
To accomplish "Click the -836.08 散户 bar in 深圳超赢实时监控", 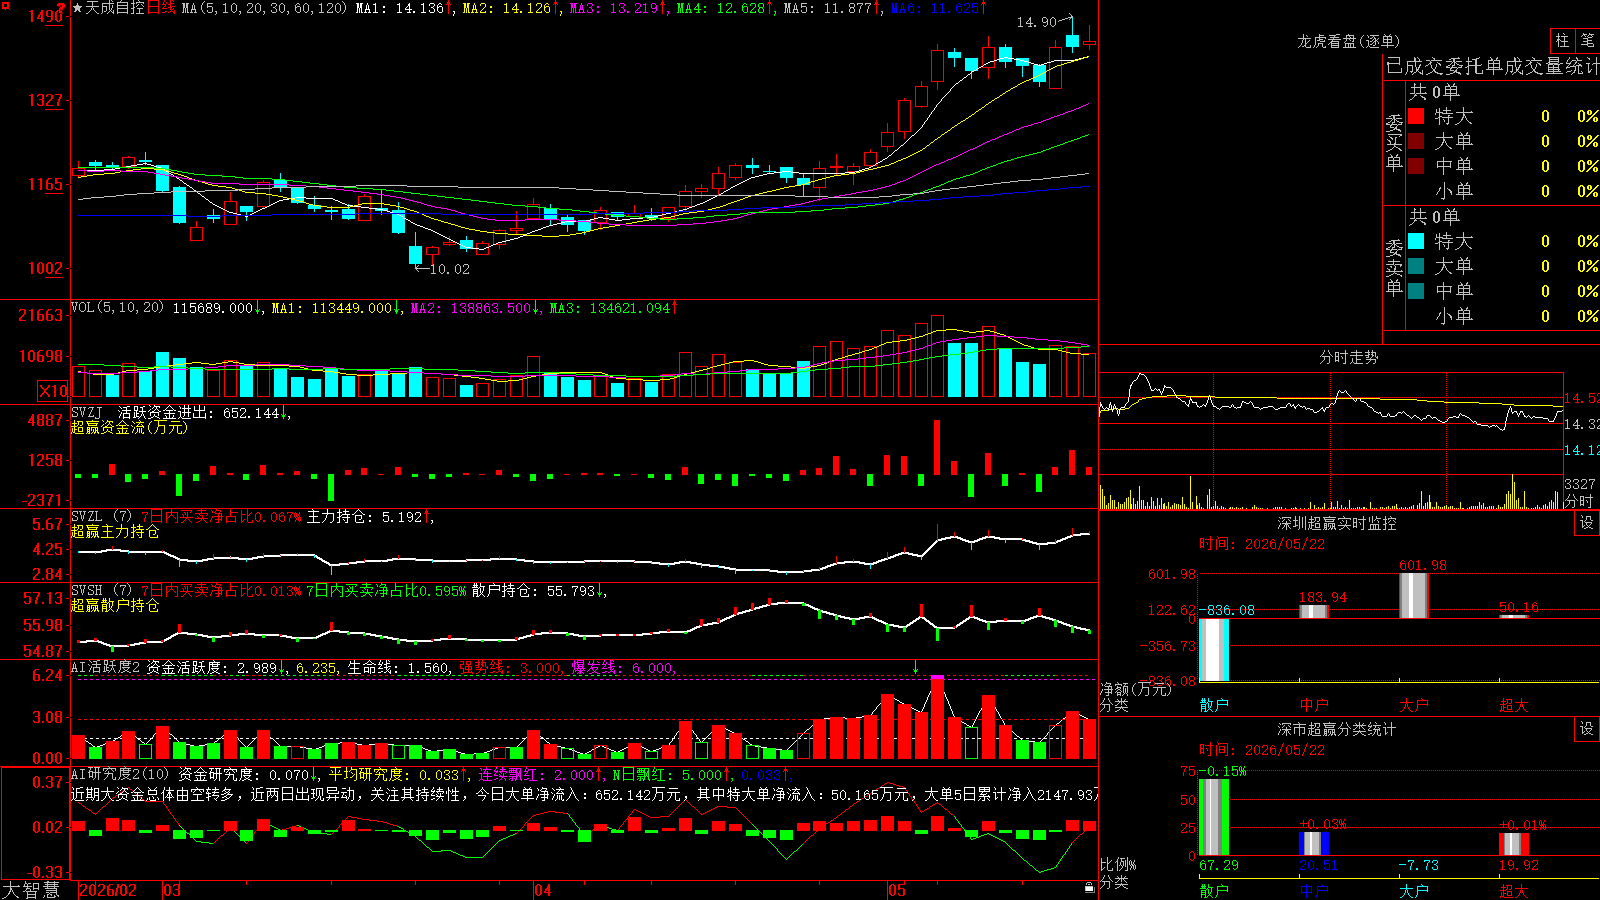I will point(1214,650).
